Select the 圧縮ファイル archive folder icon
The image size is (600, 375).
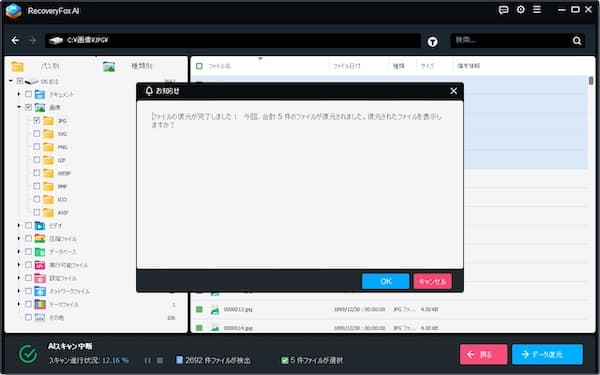click(40, 239)
